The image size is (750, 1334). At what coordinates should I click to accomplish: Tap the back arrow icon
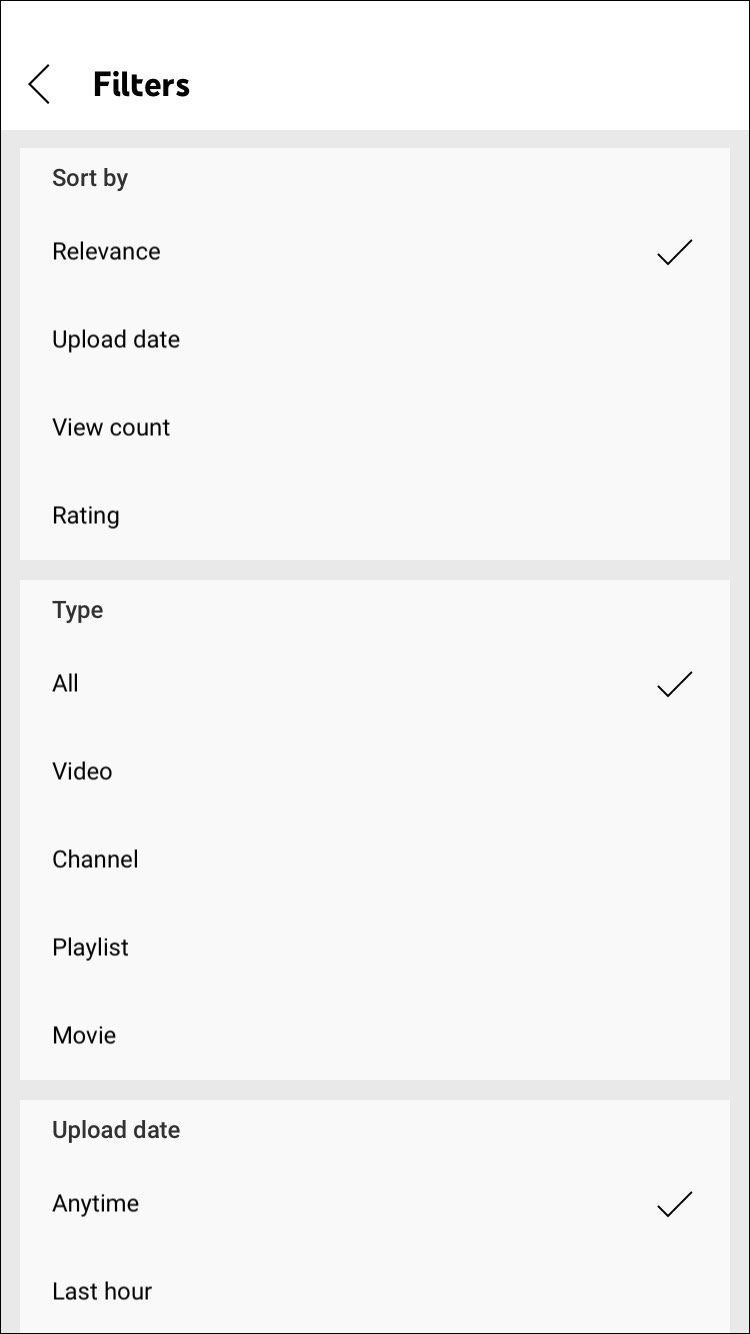pos(40,85)
